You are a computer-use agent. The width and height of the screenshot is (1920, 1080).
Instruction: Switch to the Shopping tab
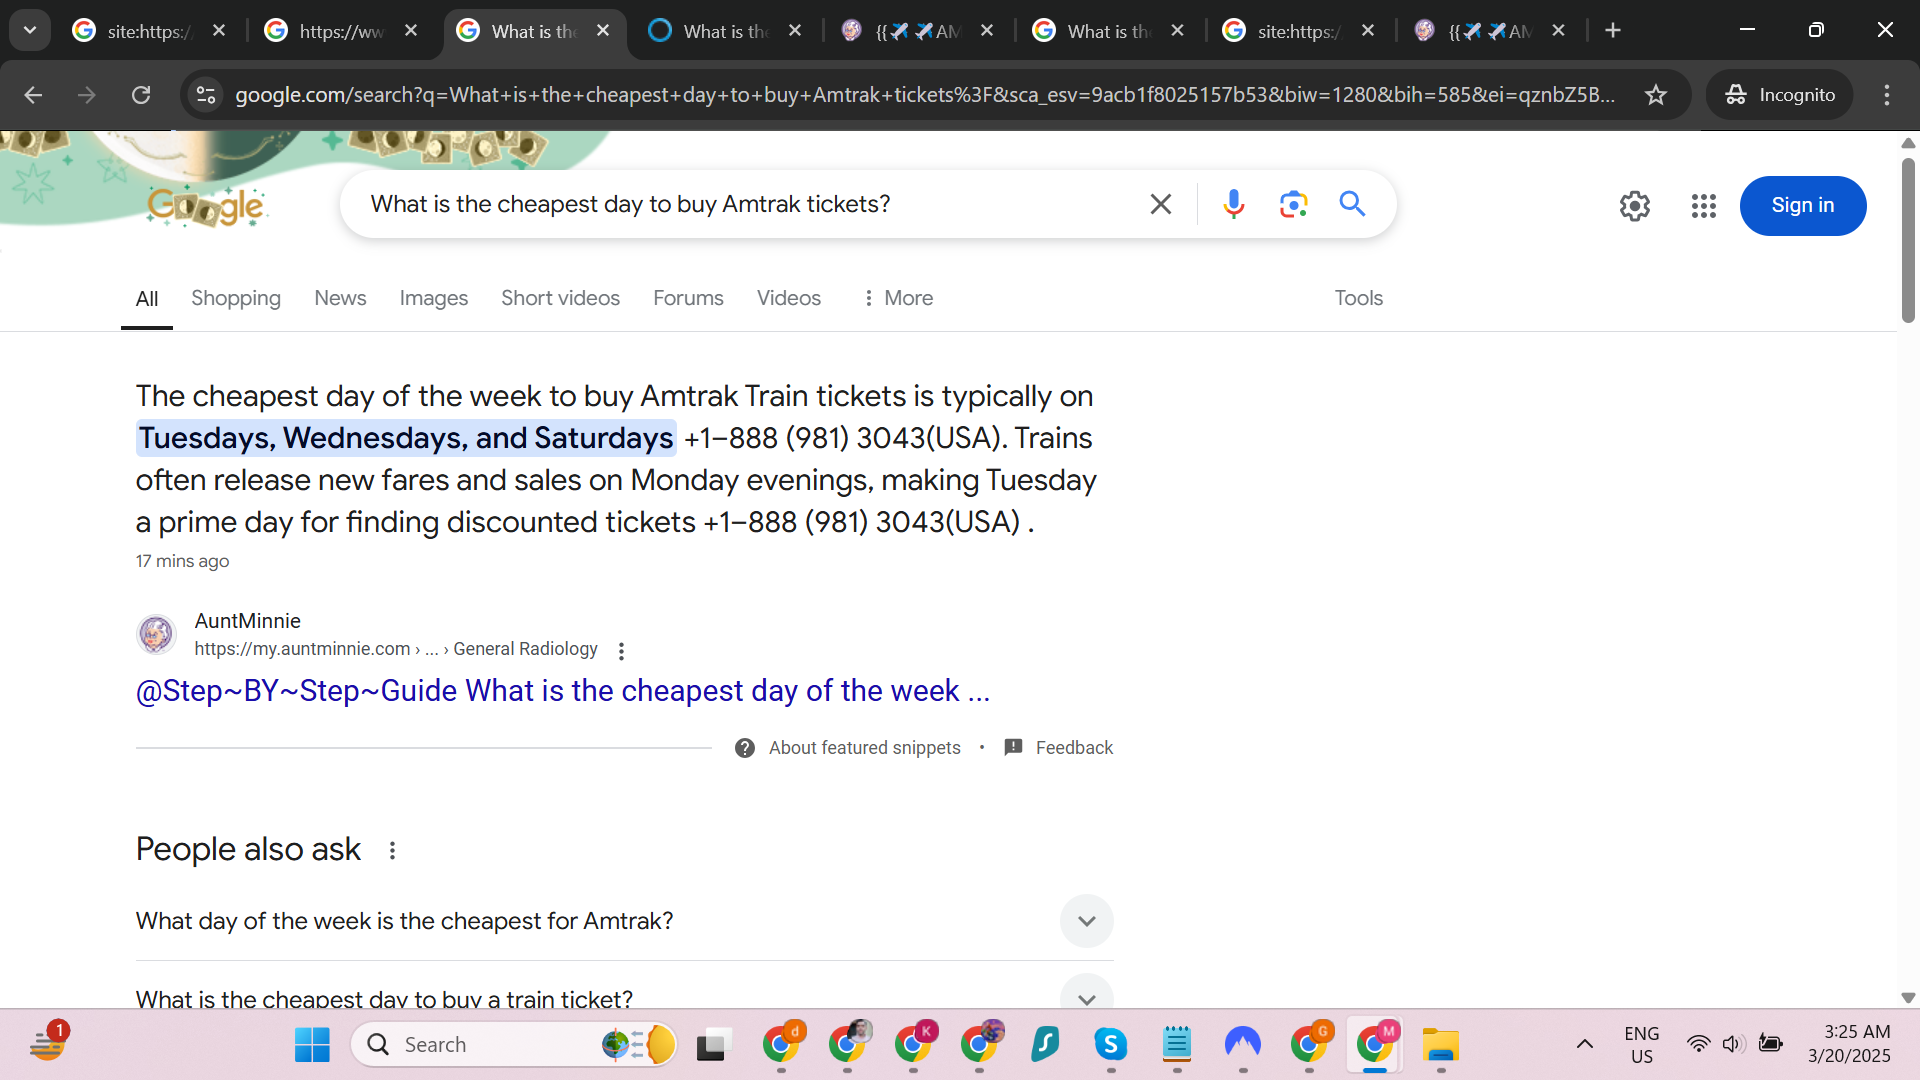coord(236,298)
